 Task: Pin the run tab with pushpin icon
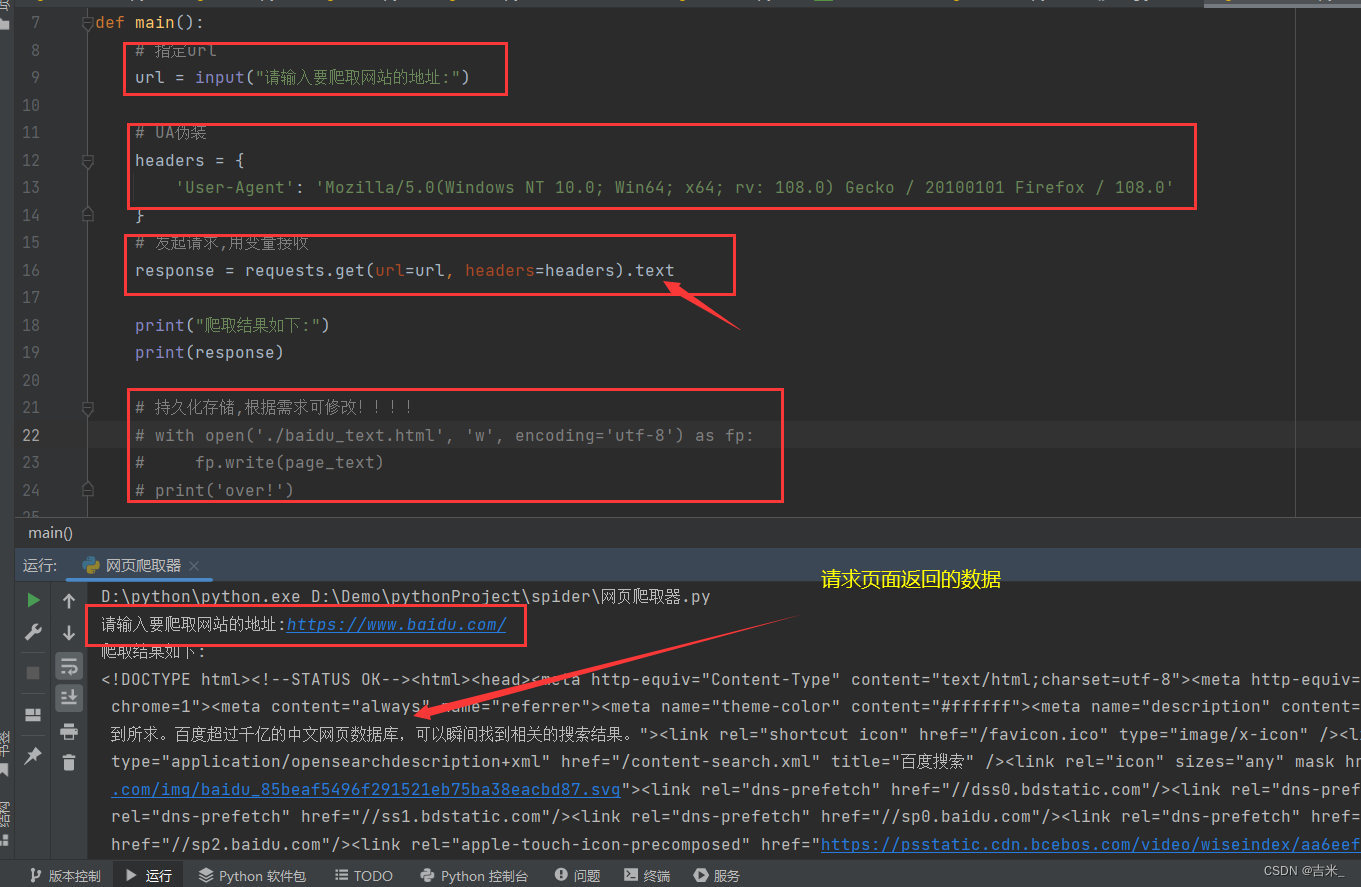click(33, 756)
